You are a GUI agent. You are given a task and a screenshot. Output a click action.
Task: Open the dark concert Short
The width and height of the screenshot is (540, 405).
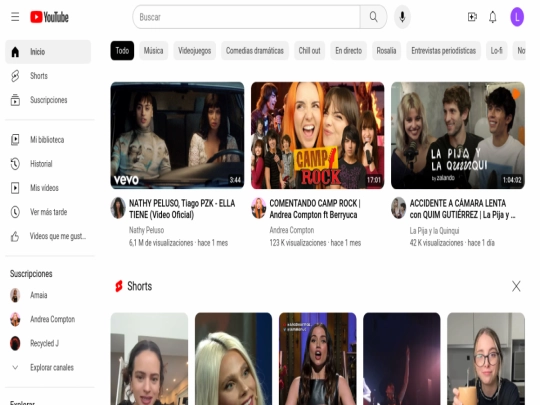[x=402, y=359]
